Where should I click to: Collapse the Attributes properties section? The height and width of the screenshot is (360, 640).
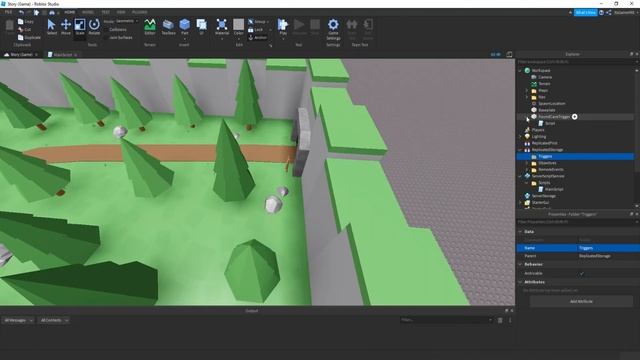click(x=520, y=282)
